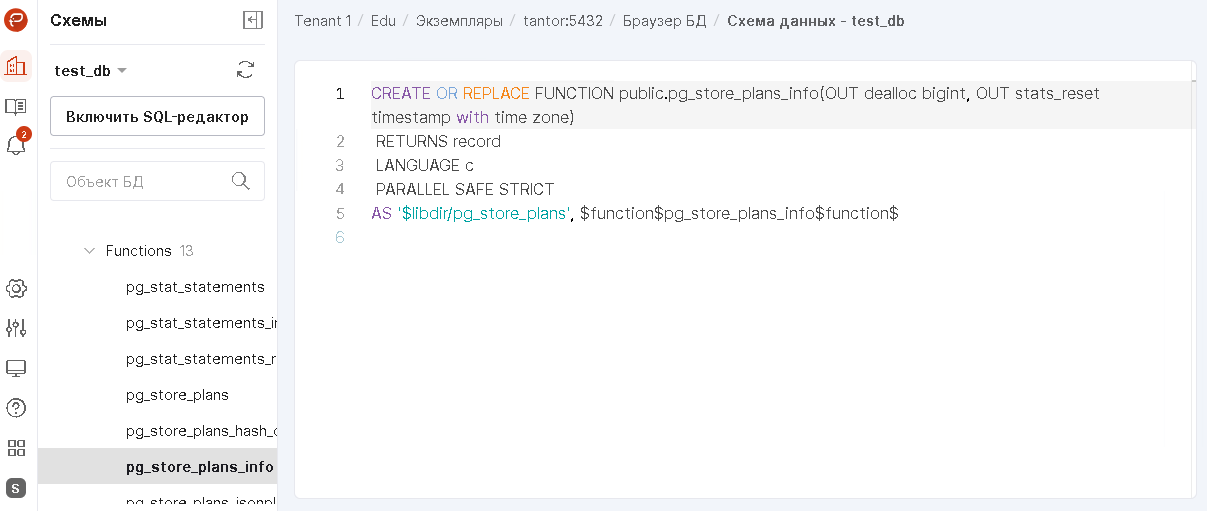Click the sliders configuration icon

coord(16,328)
